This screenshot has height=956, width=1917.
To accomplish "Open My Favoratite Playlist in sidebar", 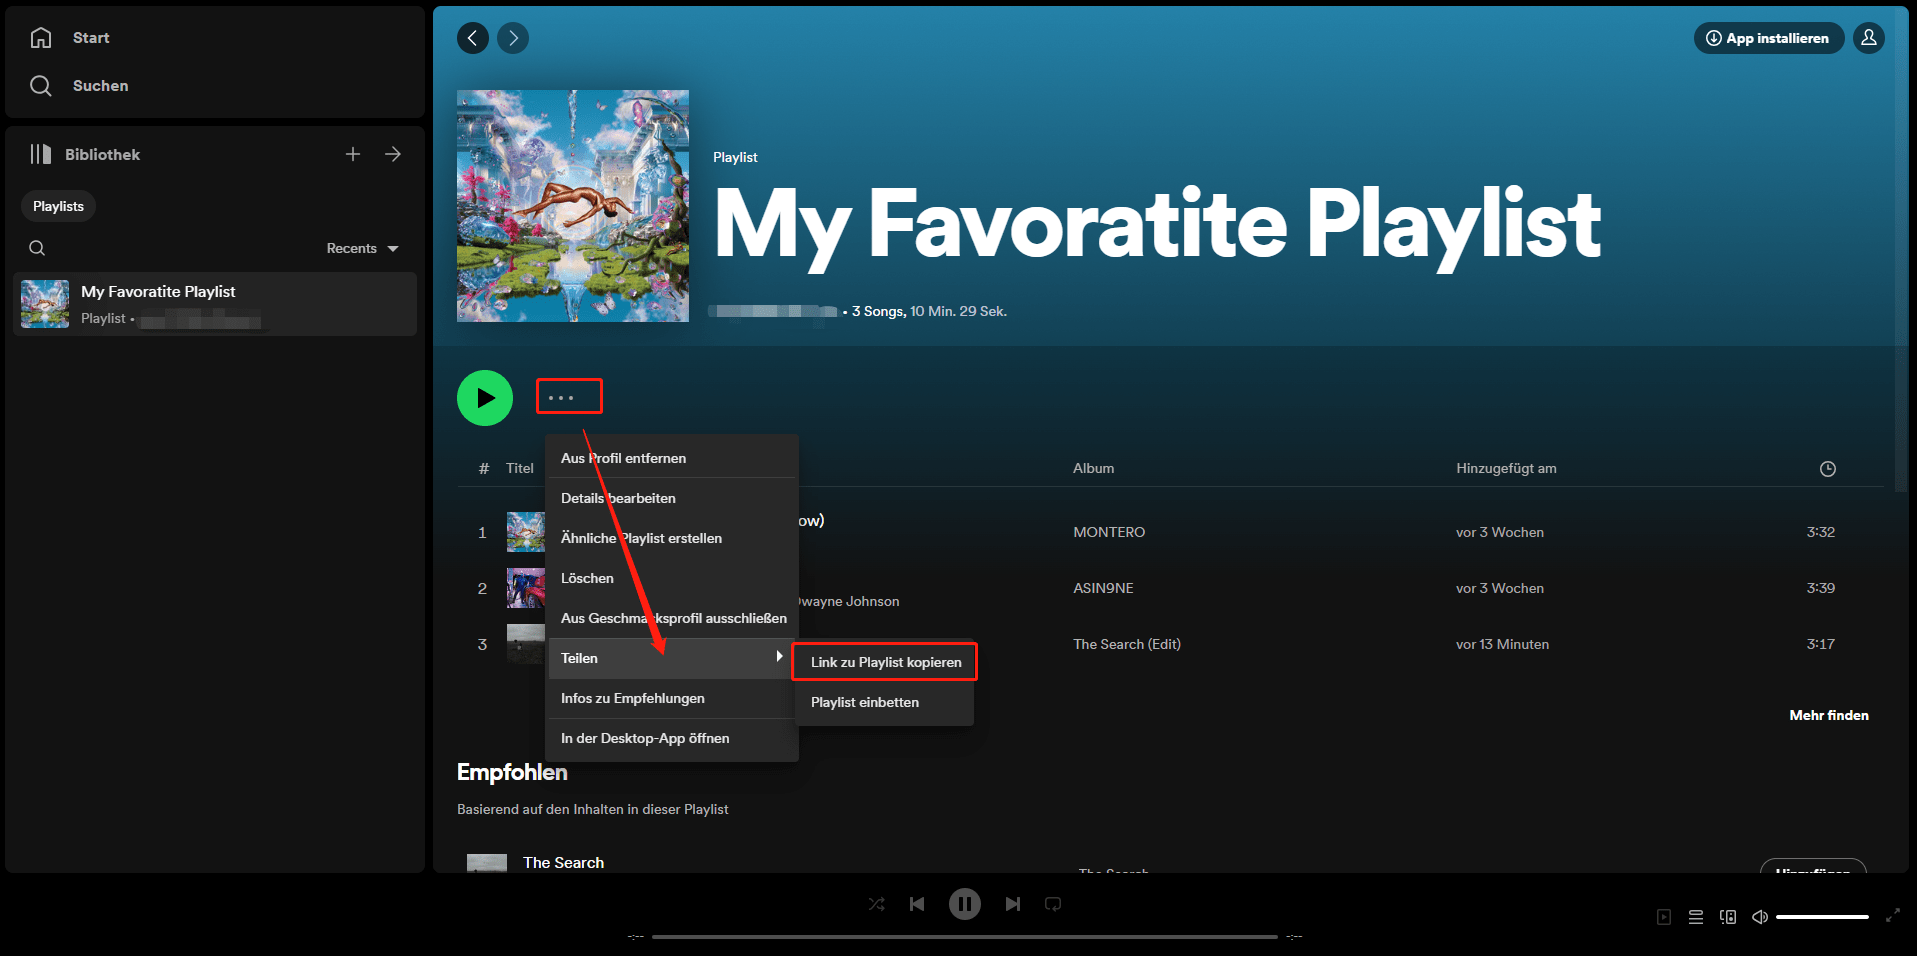I will pyautogui.click(x=215, y=304).
